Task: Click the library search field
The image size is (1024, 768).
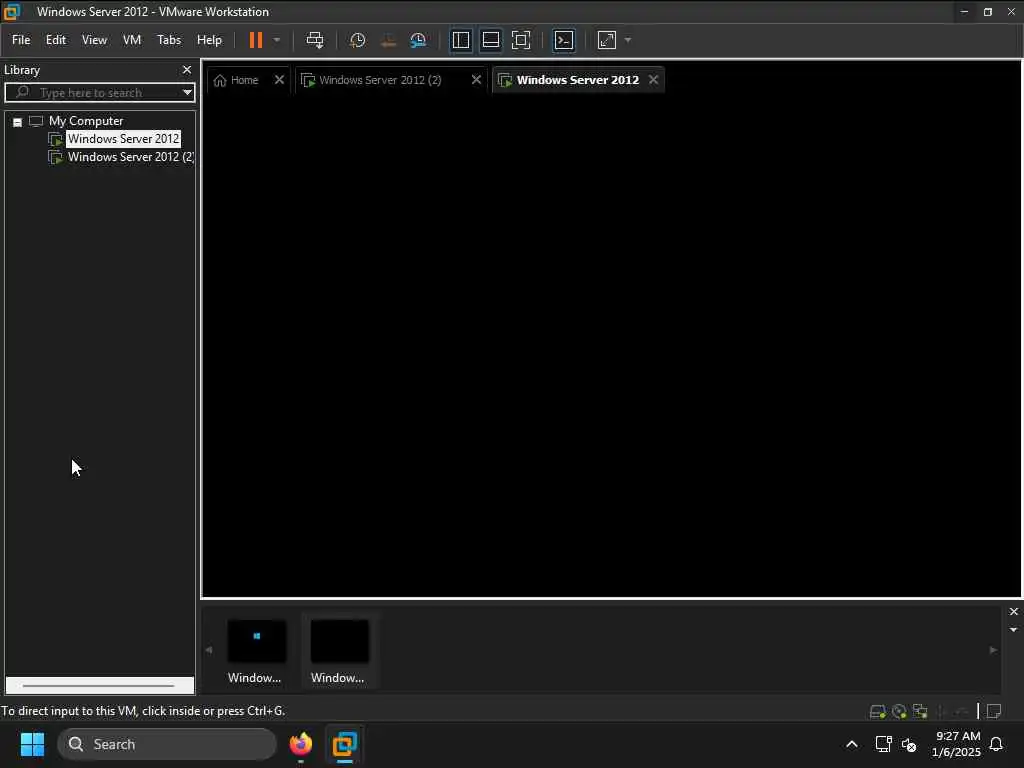Action: (x=98, y=92)
